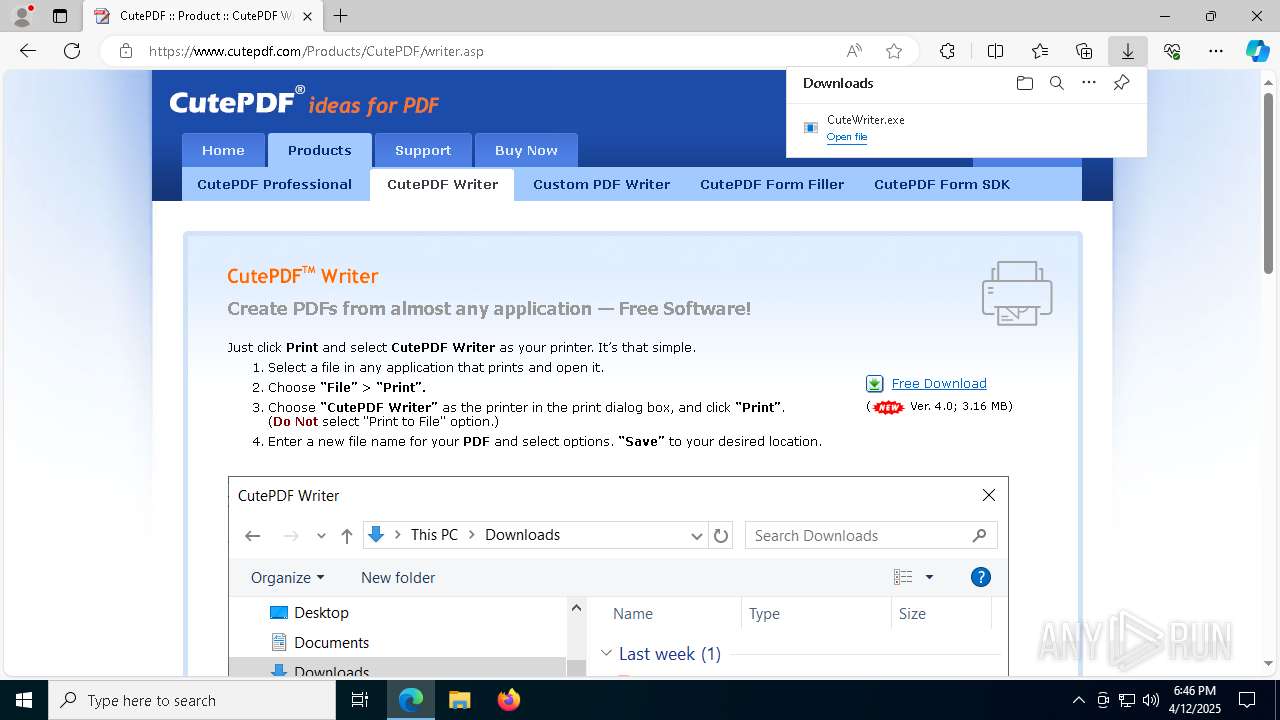Click the address bar URL field

pyautogui.click(x=490, y=51)
